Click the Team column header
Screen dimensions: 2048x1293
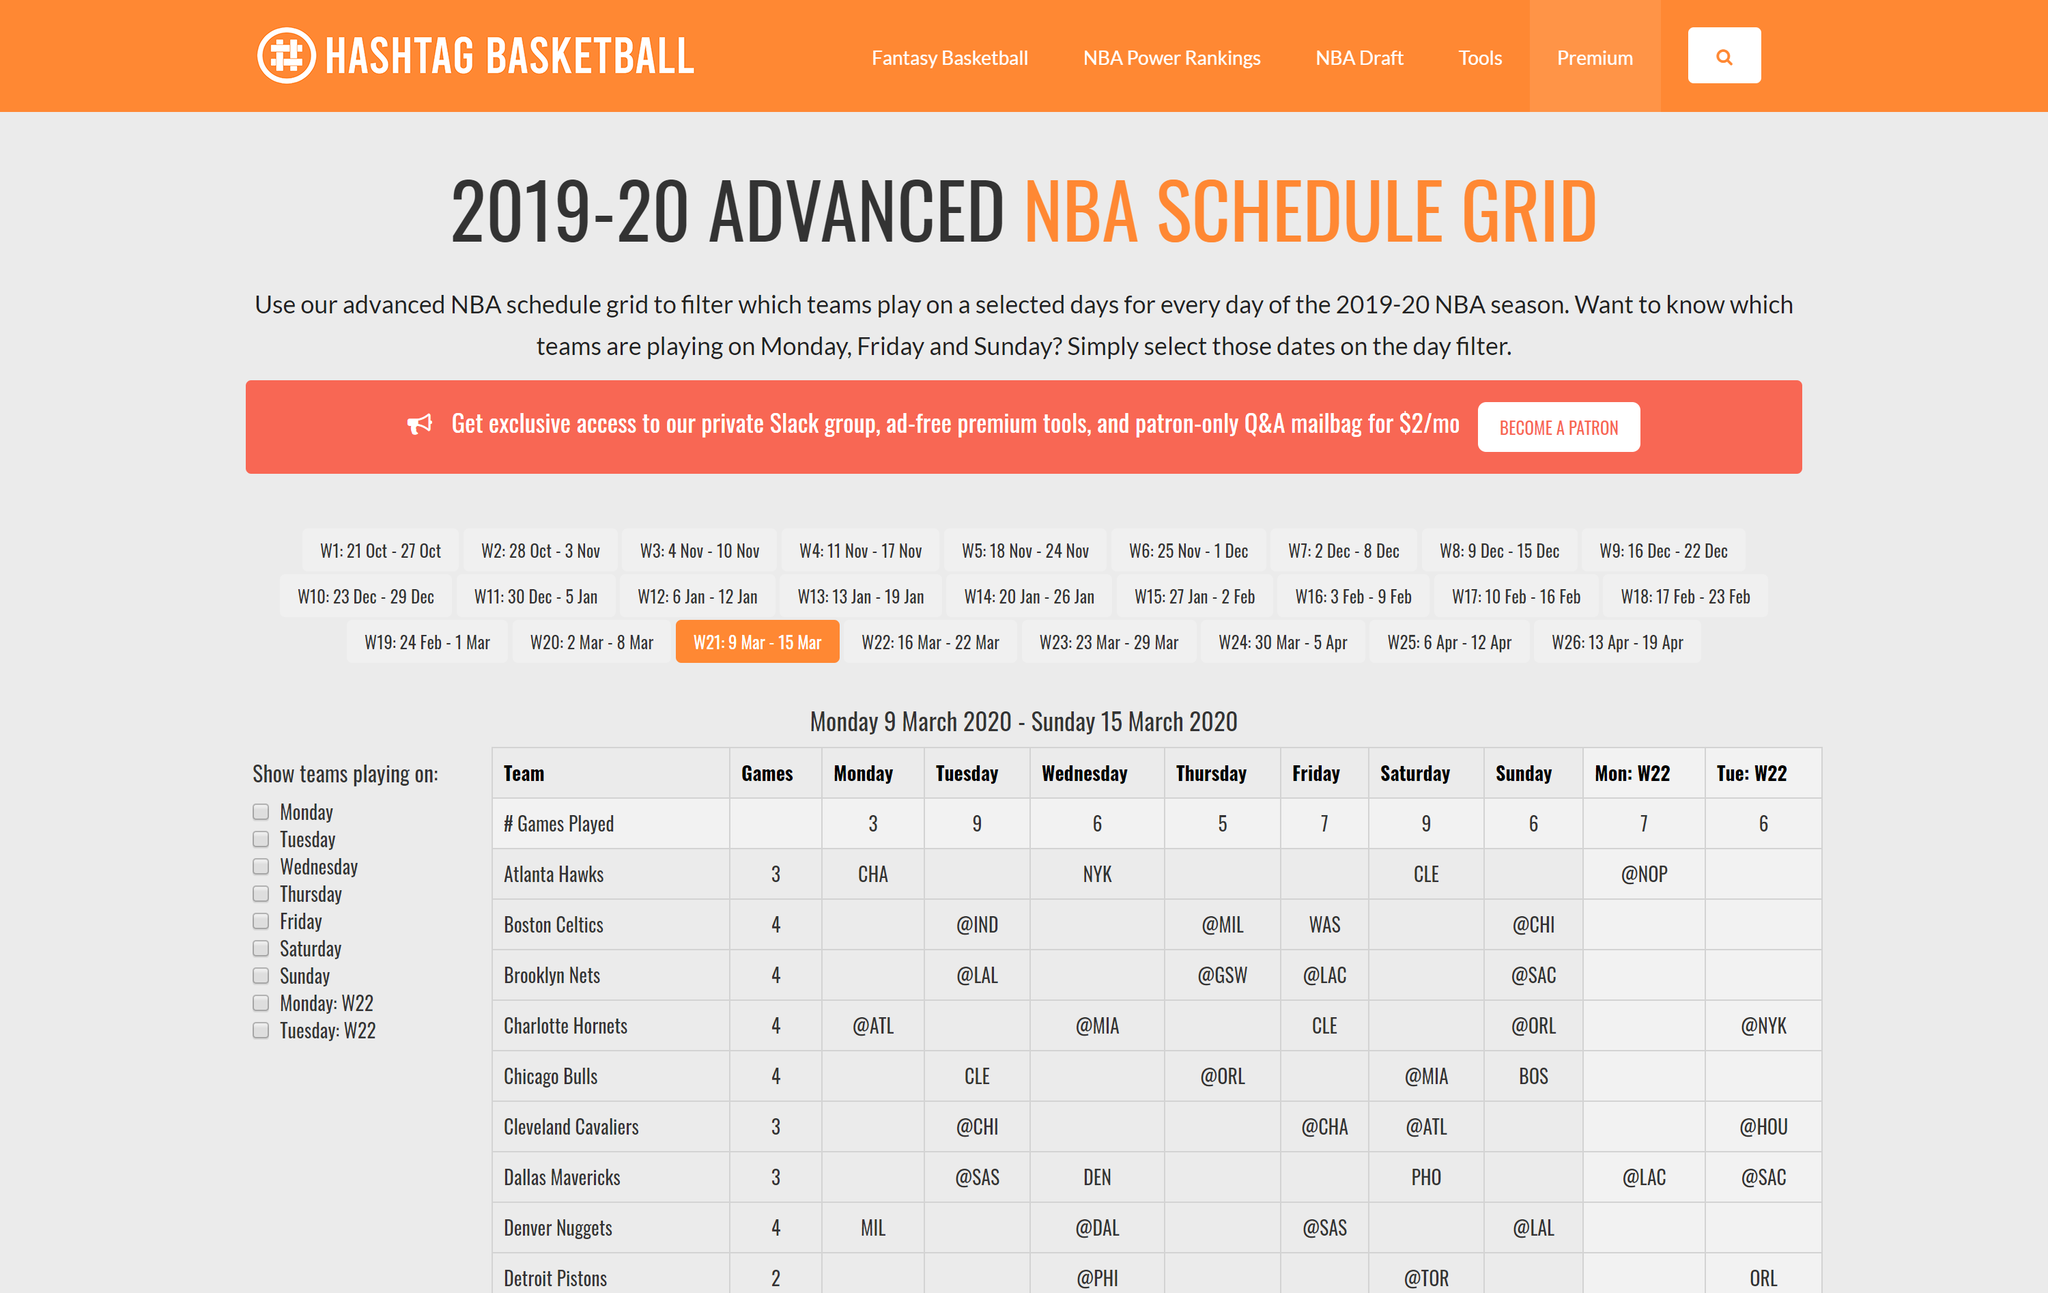(524, 774)
